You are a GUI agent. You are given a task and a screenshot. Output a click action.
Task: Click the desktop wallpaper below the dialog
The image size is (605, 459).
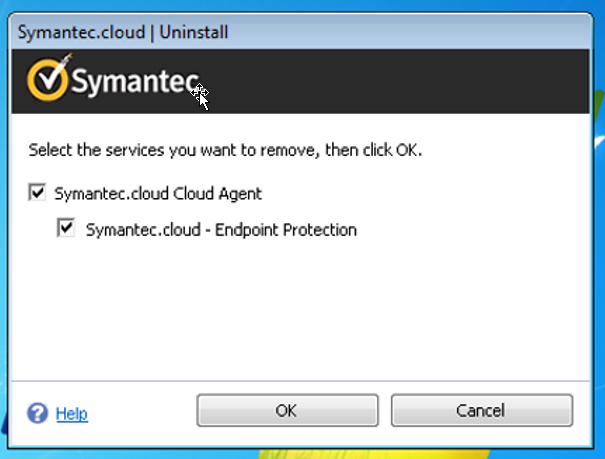pos(301,454)
